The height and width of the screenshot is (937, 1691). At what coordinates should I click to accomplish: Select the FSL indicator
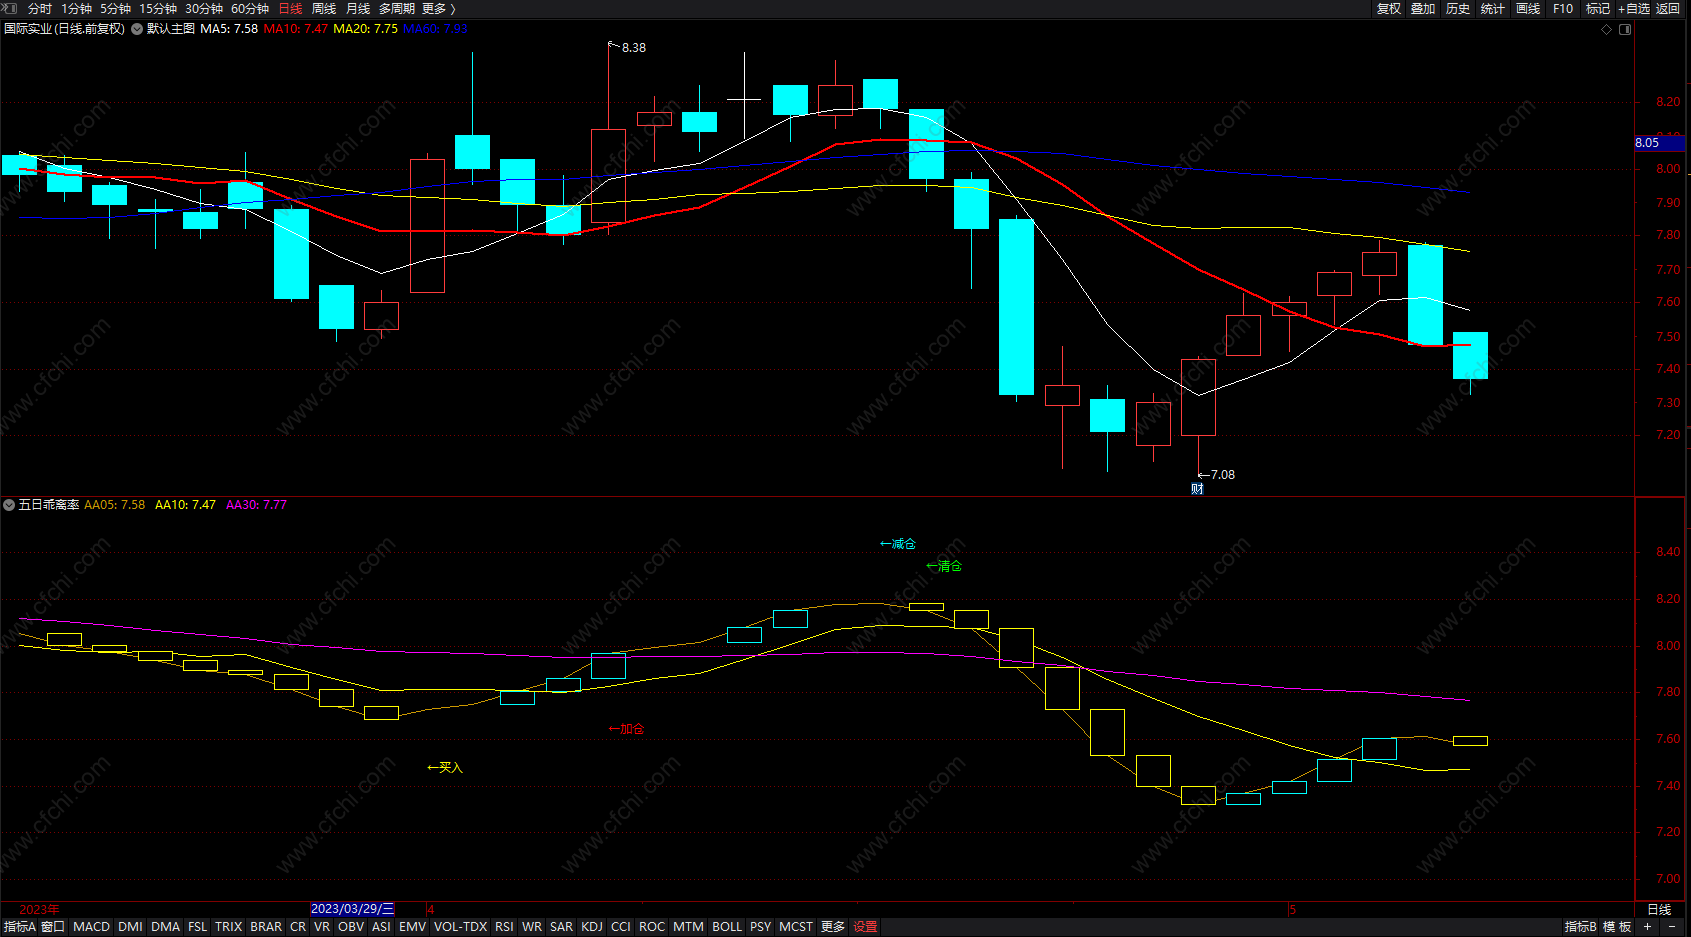(x=198, y=927)
